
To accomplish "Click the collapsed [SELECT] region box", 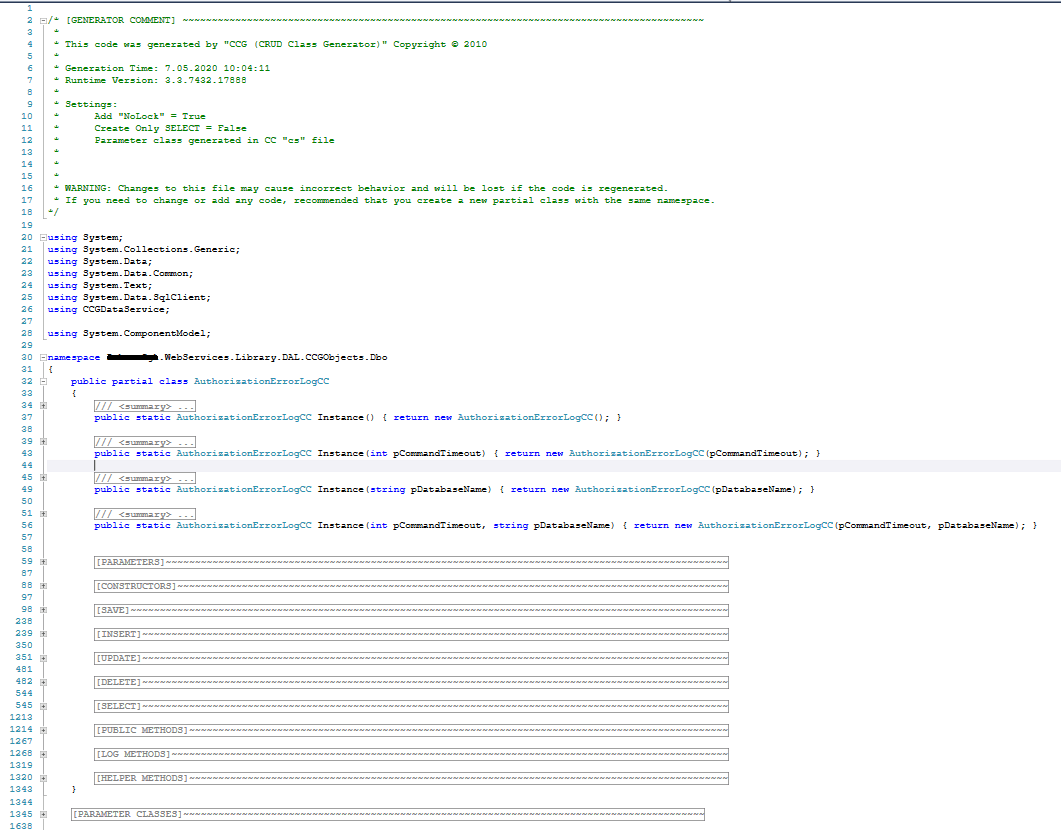I will pyautogui.click(x=411, y=706).
